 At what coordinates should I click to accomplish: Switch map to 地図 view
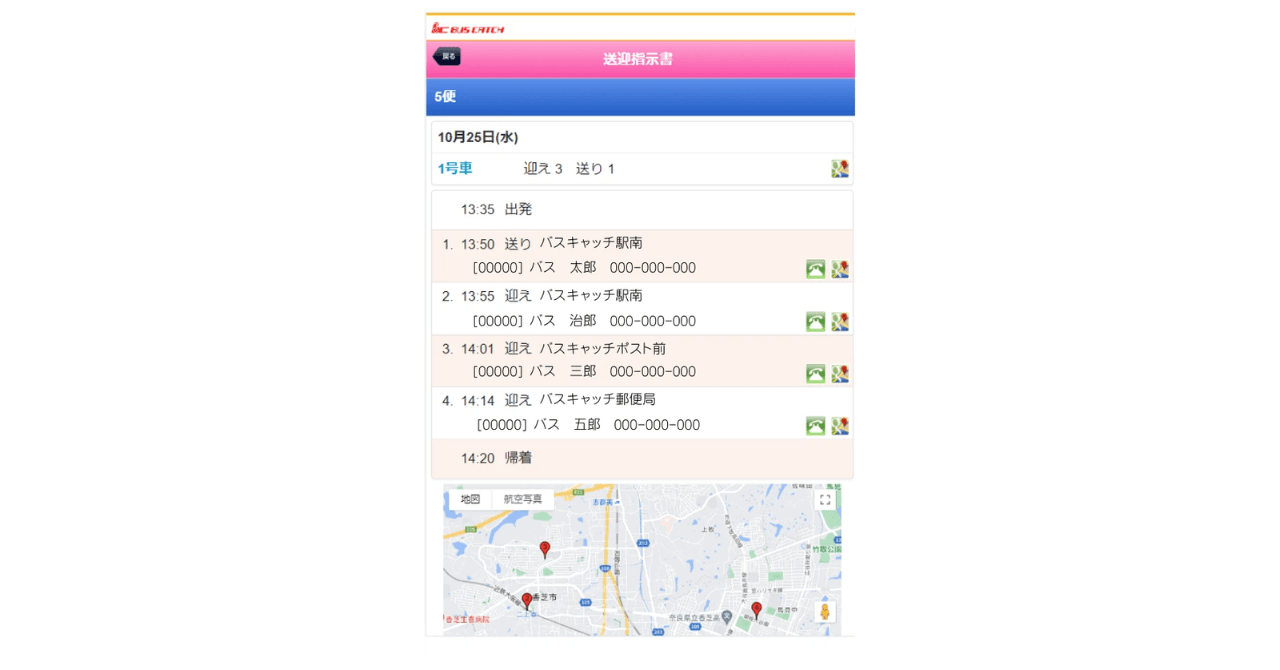pyautogui.click(x=470, y=499)
